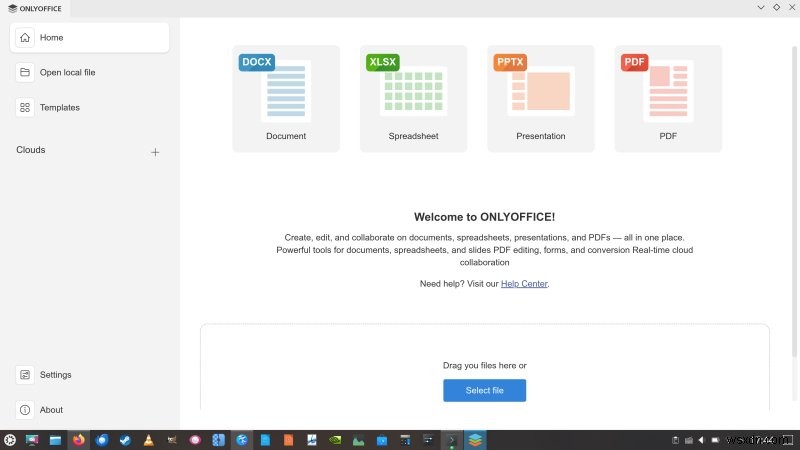Open the blue shopping bag store icon
800x450 pixels.
(x=382, y=440)
